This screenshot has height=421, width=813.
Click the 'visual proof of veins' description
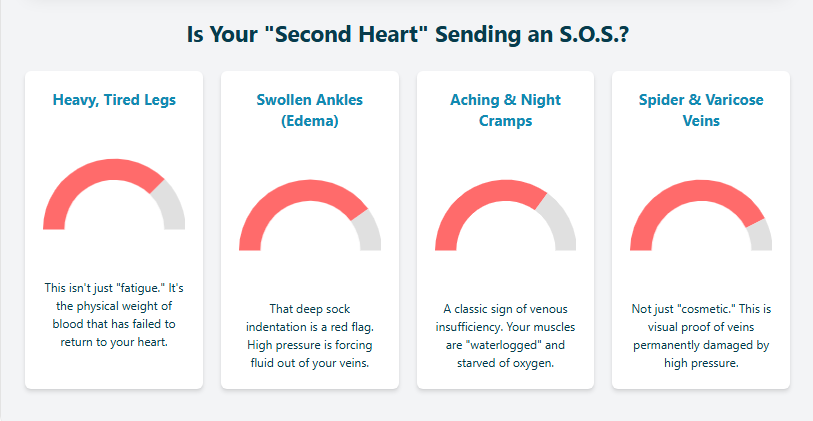pyautogui.click(x=701, y=327)
